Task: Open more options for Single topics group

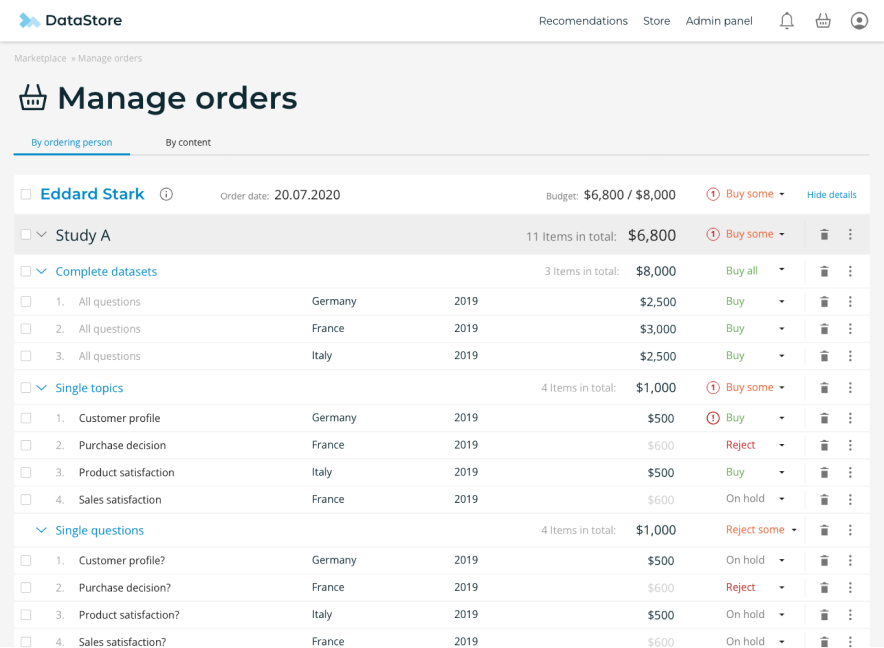Action: pyautogui.click(x=850, y=387)
